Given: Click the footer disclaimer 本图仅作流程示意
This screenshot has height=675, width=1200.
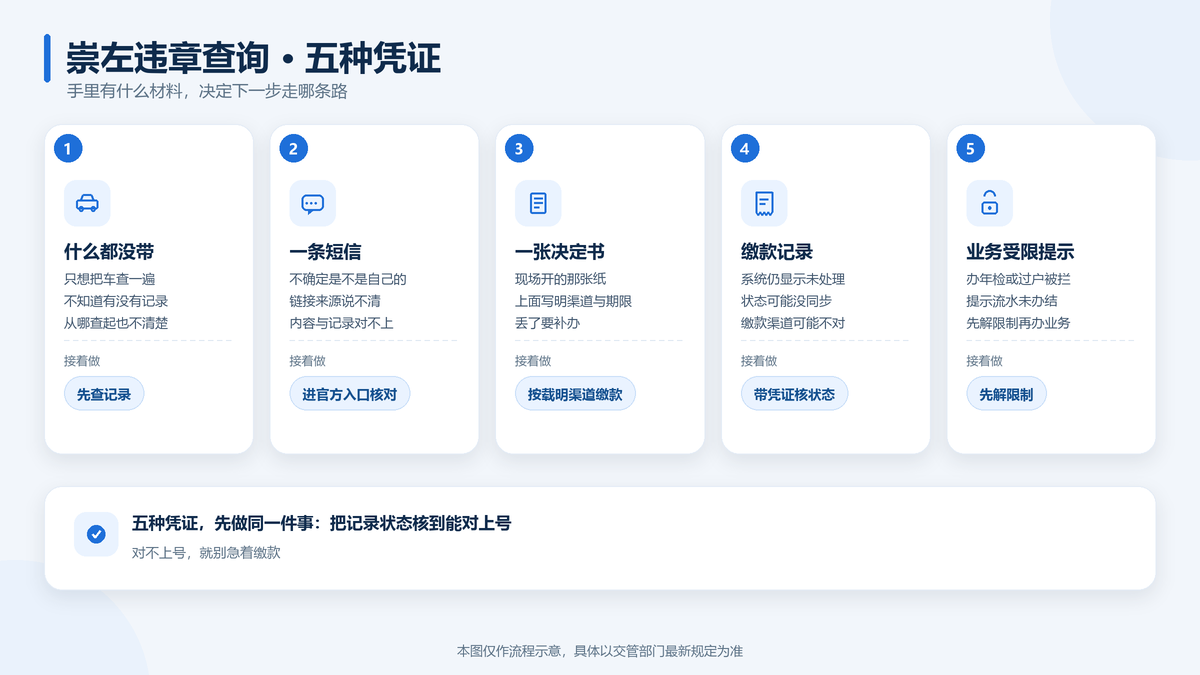Looking at the screenshot, I should [x=510, y=651].
